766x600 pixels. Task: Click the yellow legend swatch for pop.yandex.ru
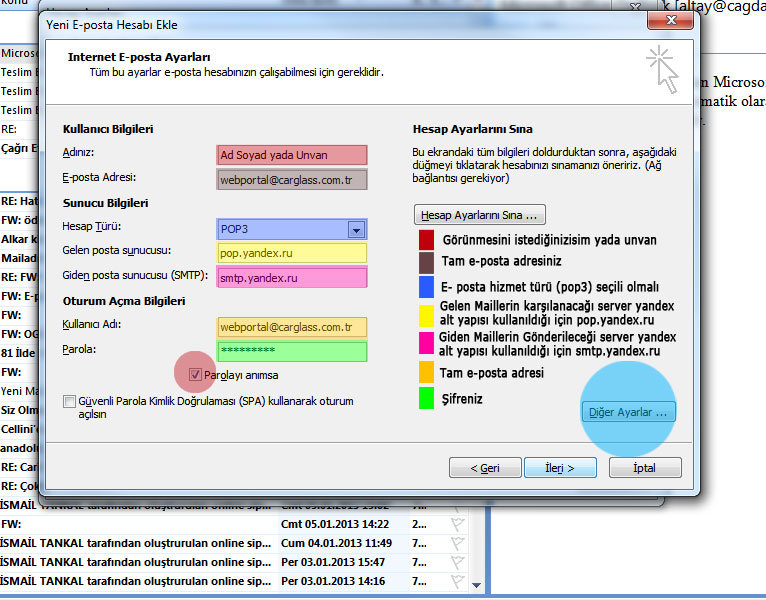pos(426,316)
